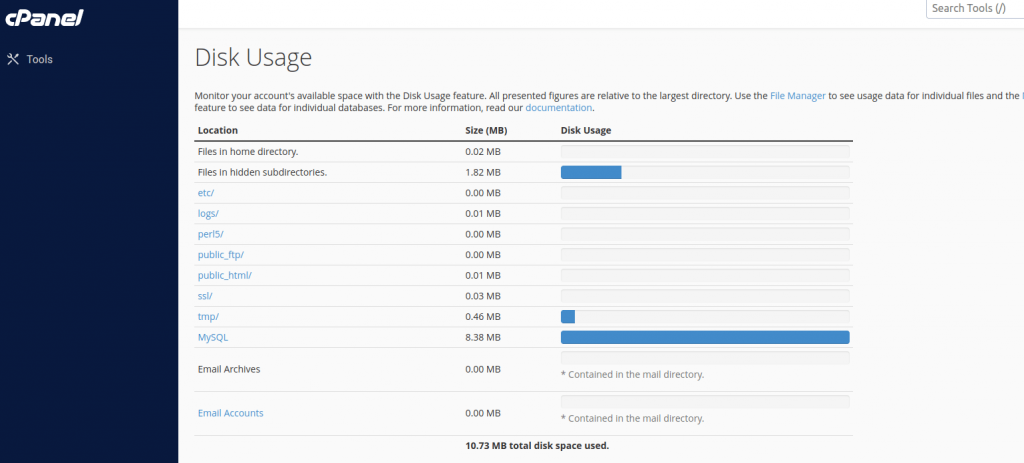Viewport: 1024px width, 463px height.
Task: Click the Size (MB) column header
Action: point(488,131)
